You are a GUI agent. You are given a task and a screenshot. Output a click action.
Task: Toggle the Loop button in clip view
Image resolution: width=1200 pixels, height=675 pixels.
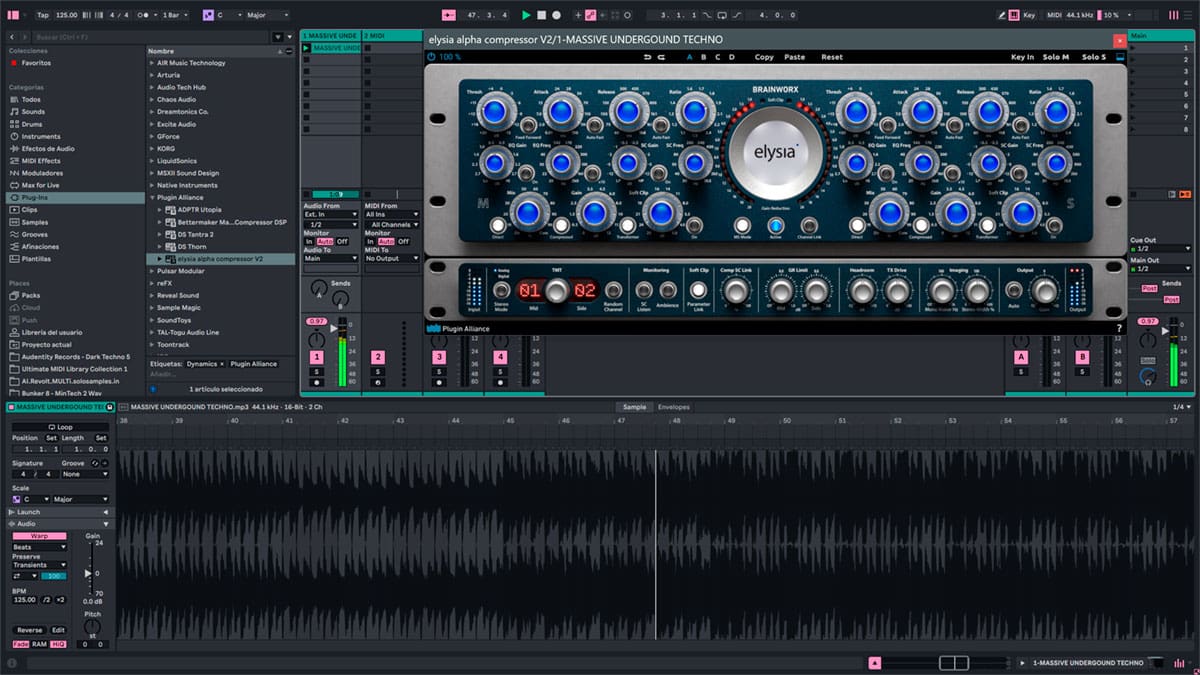coord(60,427)
